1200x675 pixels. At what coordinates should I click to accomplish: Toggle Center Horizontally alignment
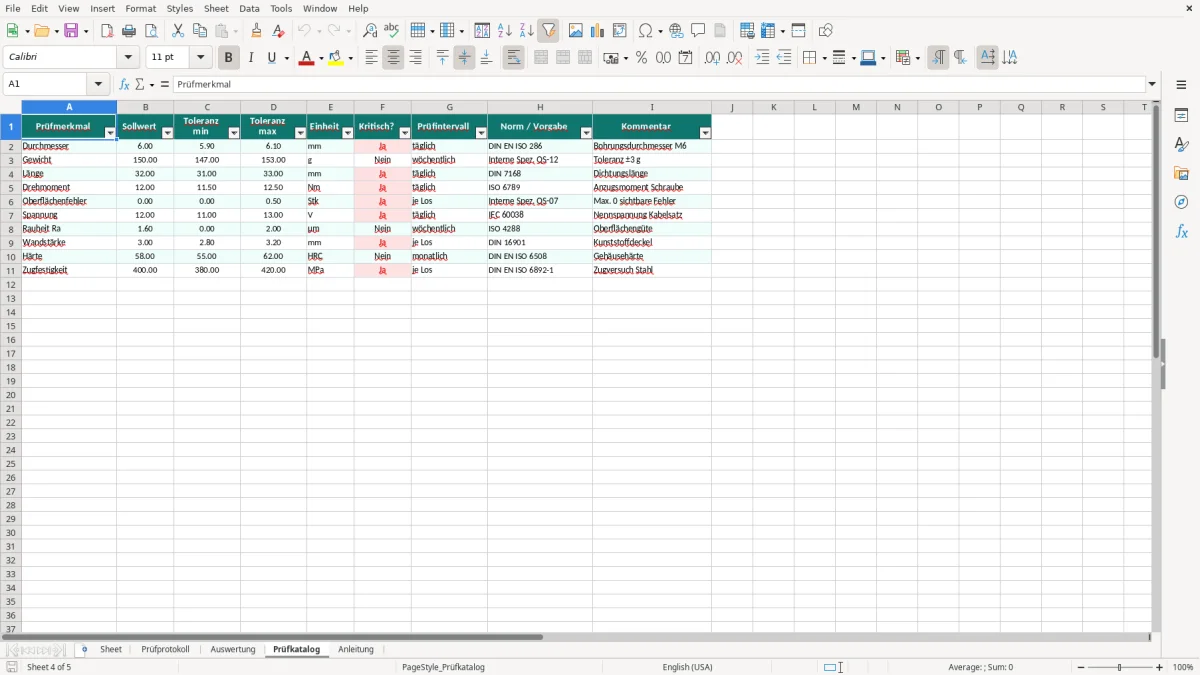393,58
